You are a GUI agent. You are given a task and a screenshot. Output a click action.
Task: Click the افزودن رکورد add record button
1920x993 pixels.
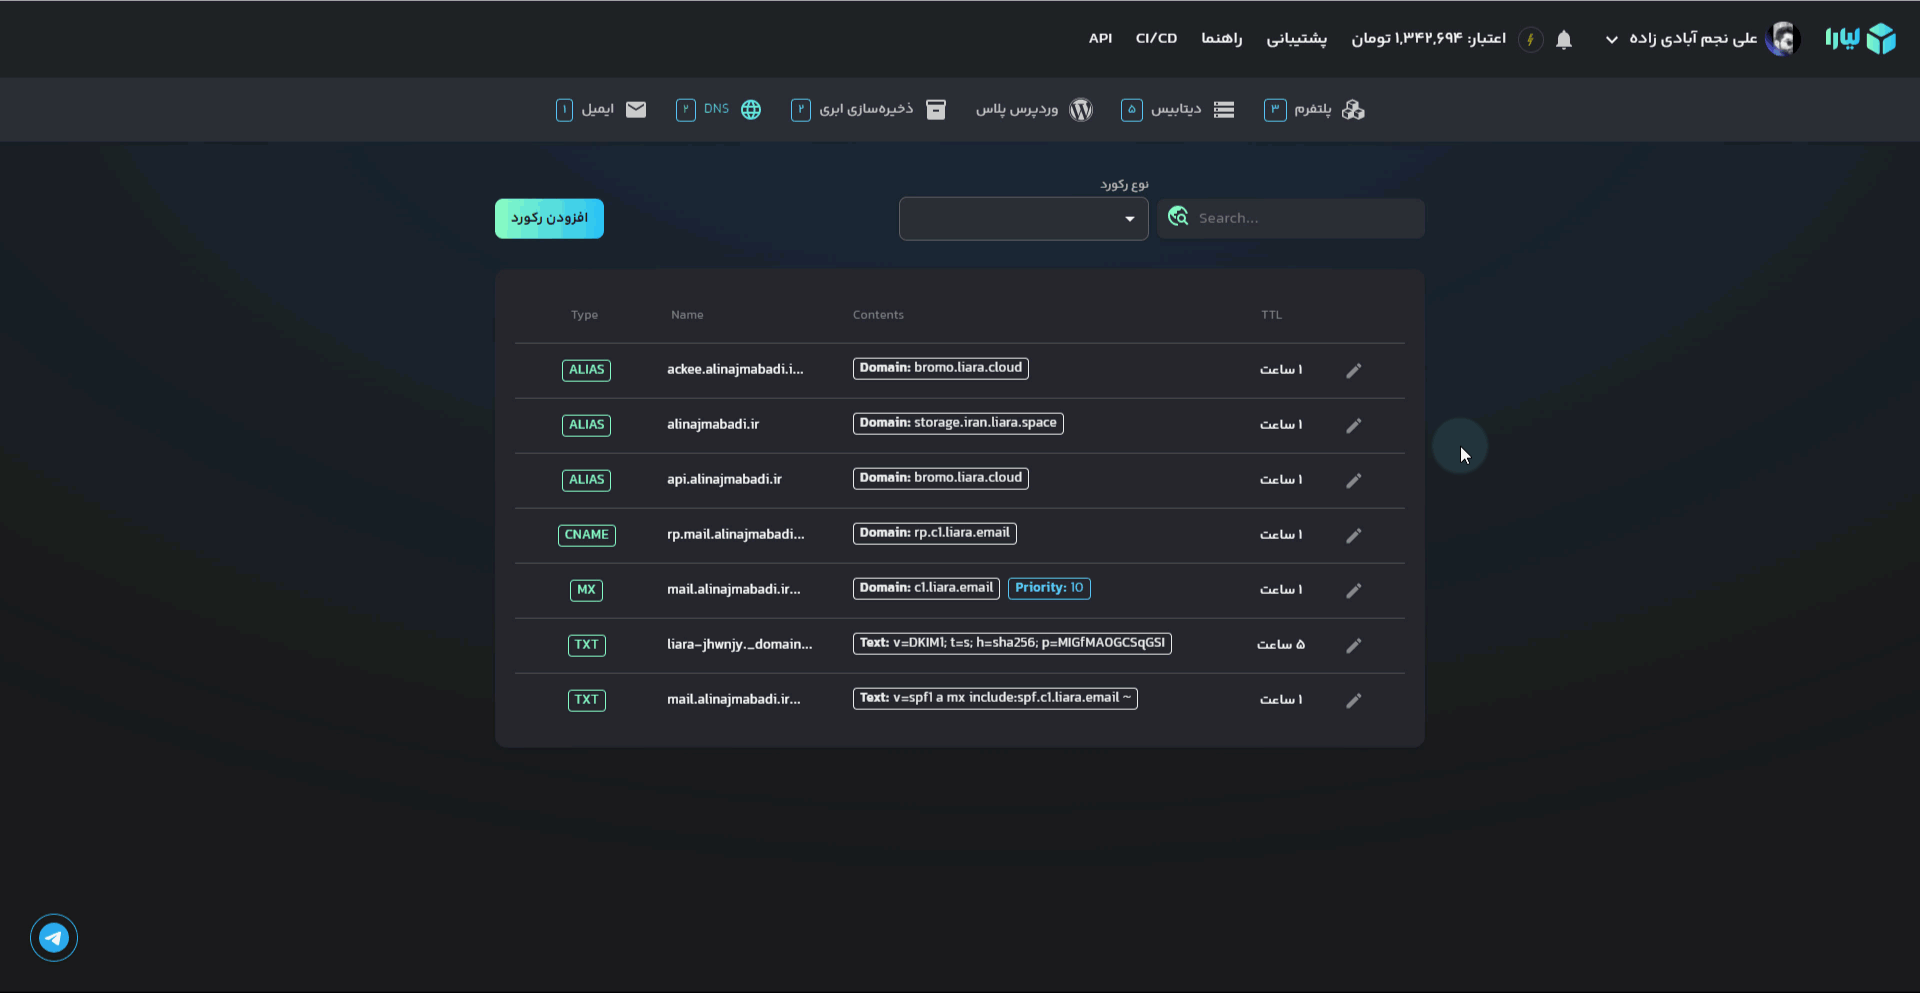click(549, 218)
